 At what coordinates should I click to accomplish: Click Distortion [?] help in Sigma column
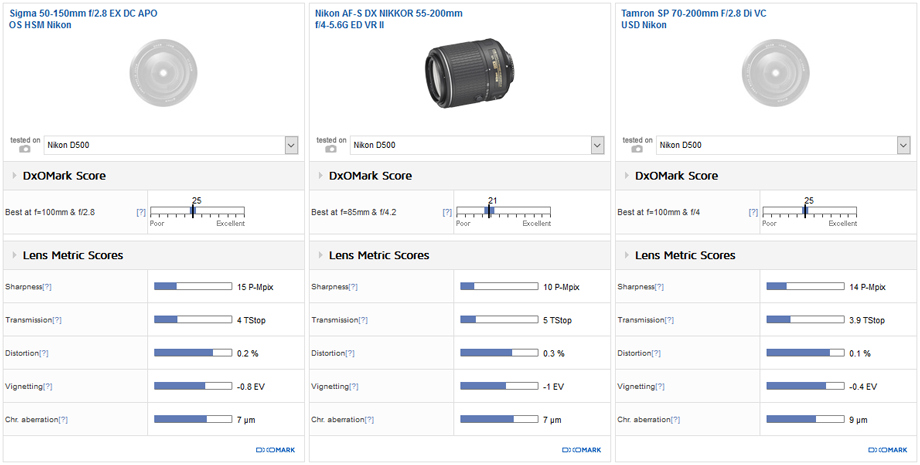tap(43, 353)
